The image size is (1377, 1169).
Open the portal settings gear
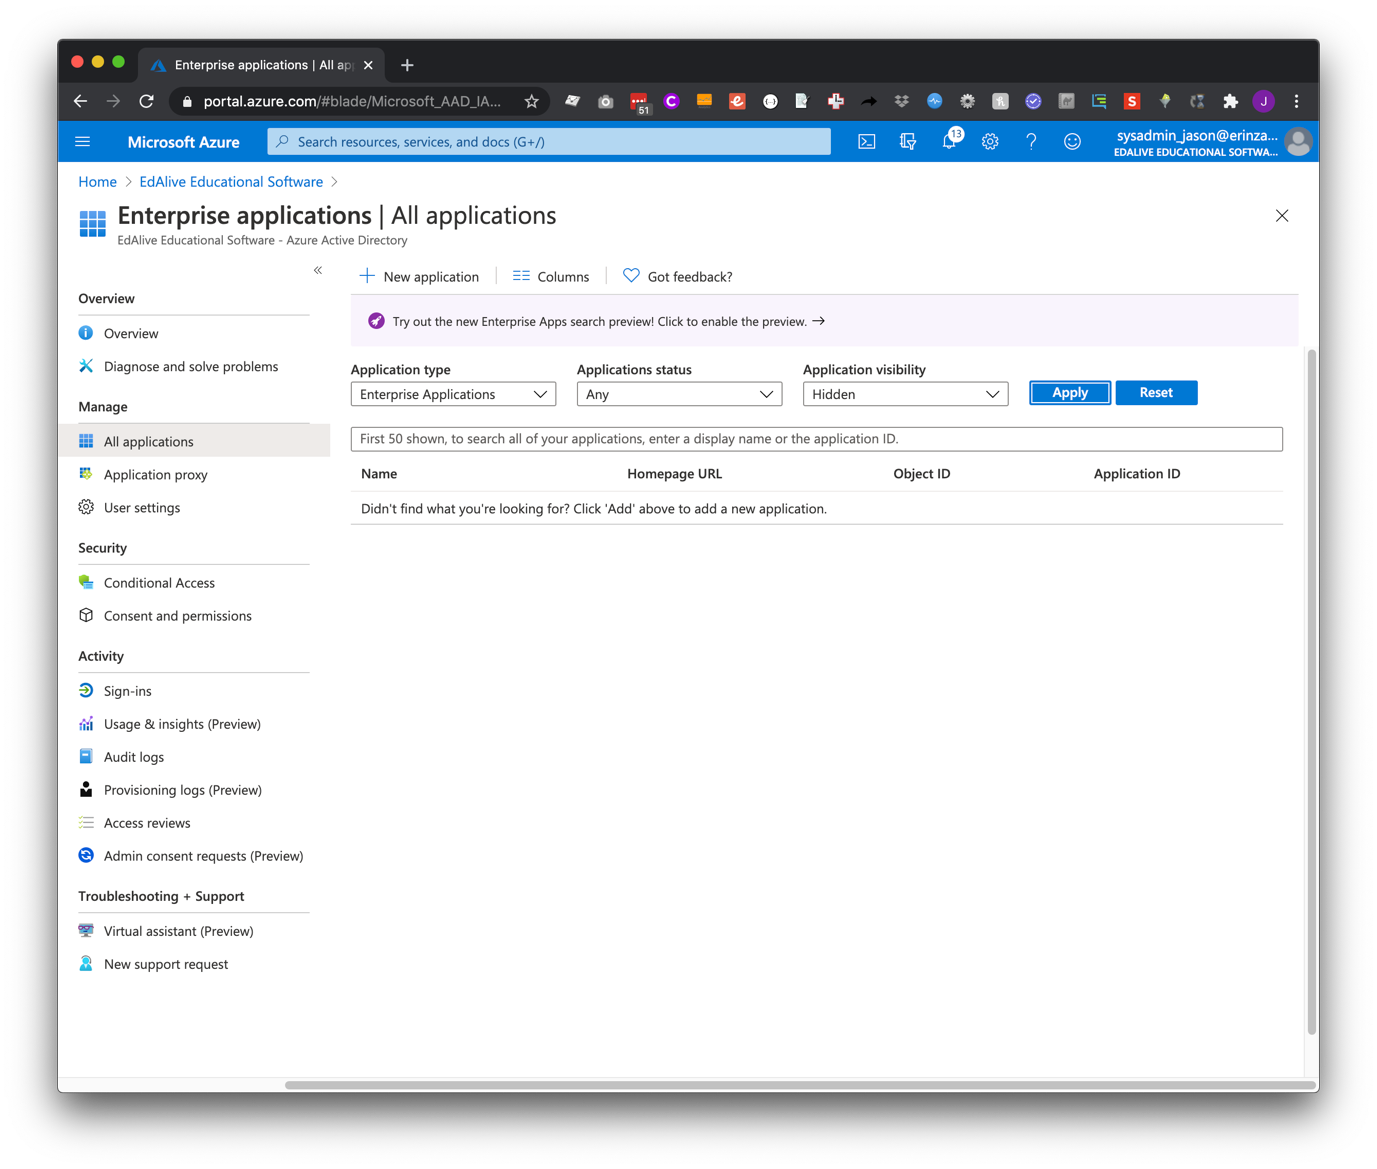click(990, 142)
